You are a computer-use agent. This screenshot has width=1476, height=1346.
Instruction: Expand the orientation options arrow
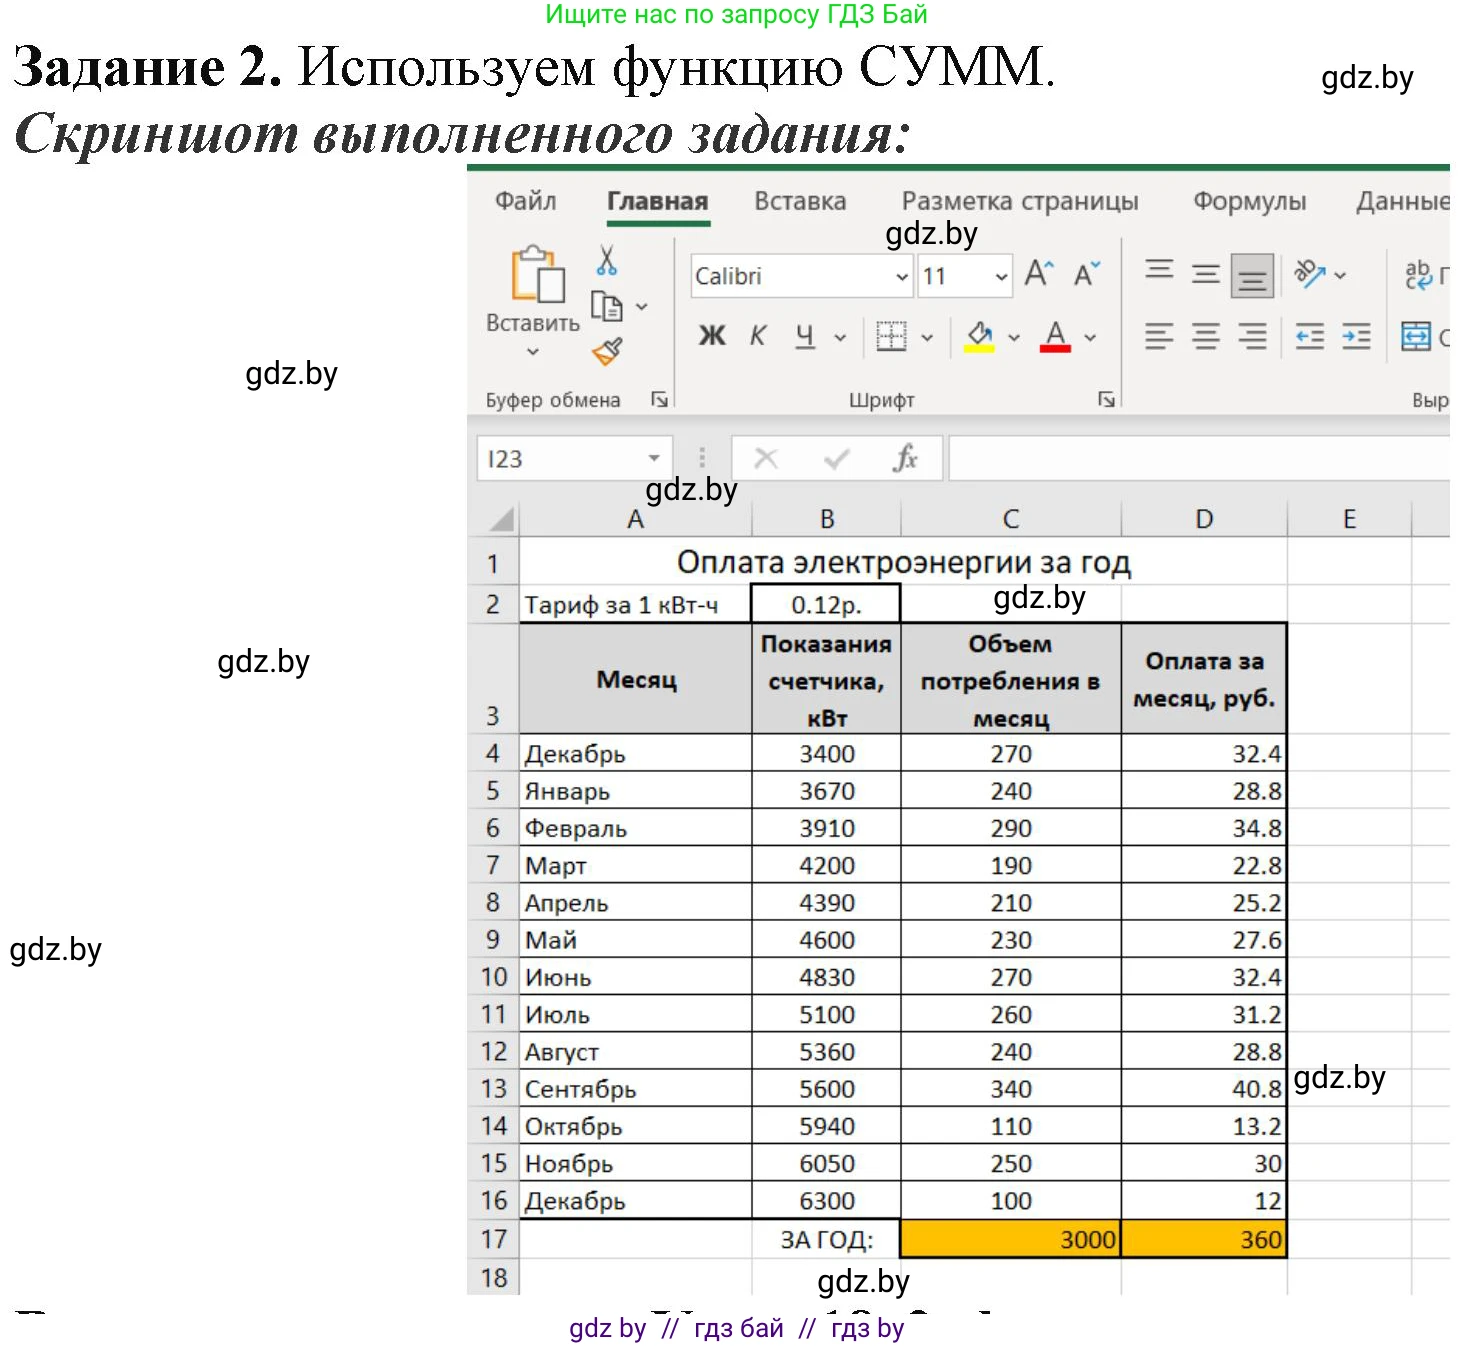tap(1341, 275)
